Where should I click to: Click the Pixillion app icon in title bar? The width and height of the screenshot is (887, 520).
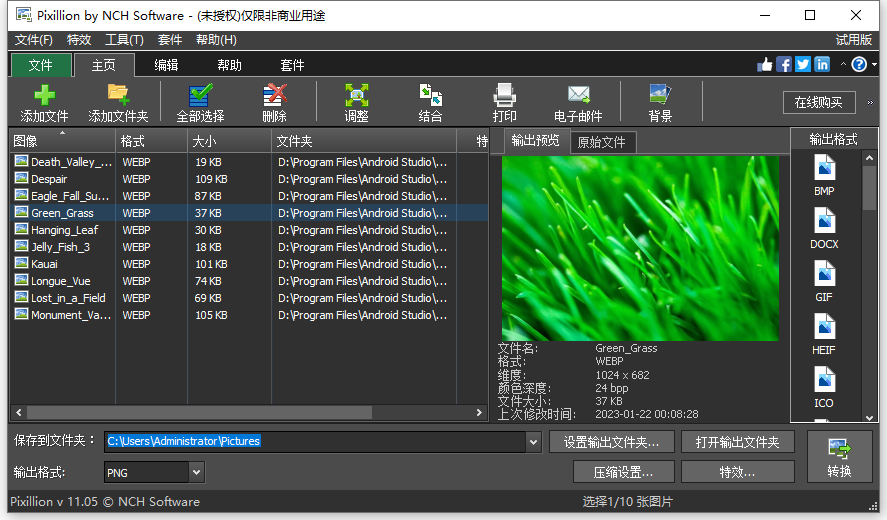point(23,15)
